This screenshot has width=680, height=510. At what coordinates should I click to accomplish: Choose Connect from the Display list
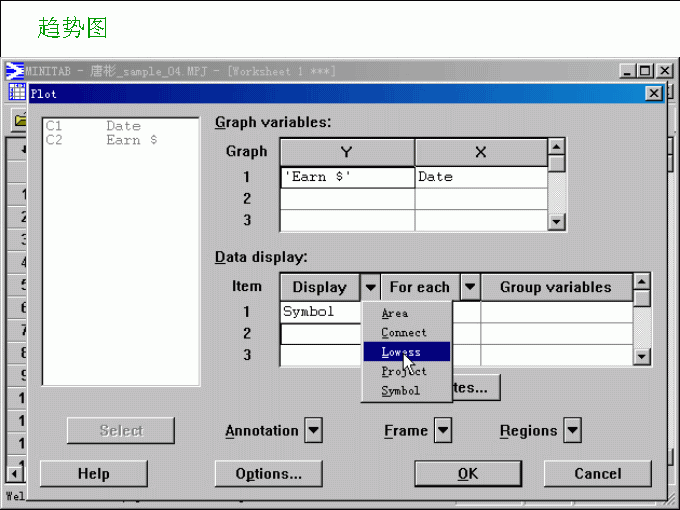(x=403, y=332)
